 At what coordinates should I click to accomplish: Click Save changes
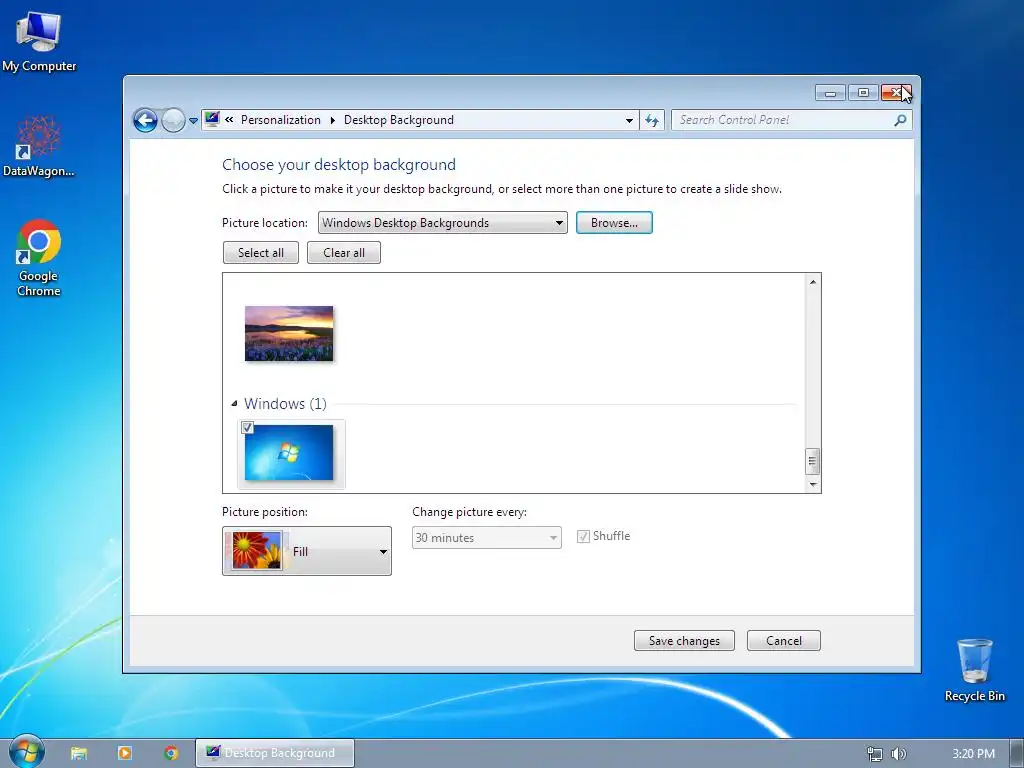pyautogui.click(x=684, y=641)
